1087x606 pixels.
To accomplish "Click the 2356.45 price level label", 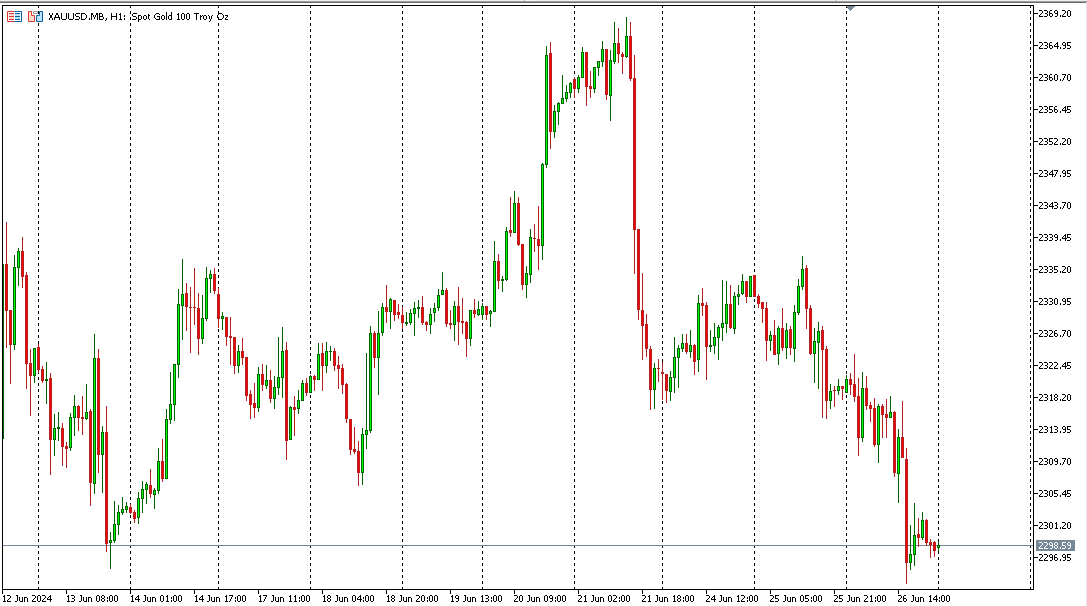I will (x=1054, y=110).
